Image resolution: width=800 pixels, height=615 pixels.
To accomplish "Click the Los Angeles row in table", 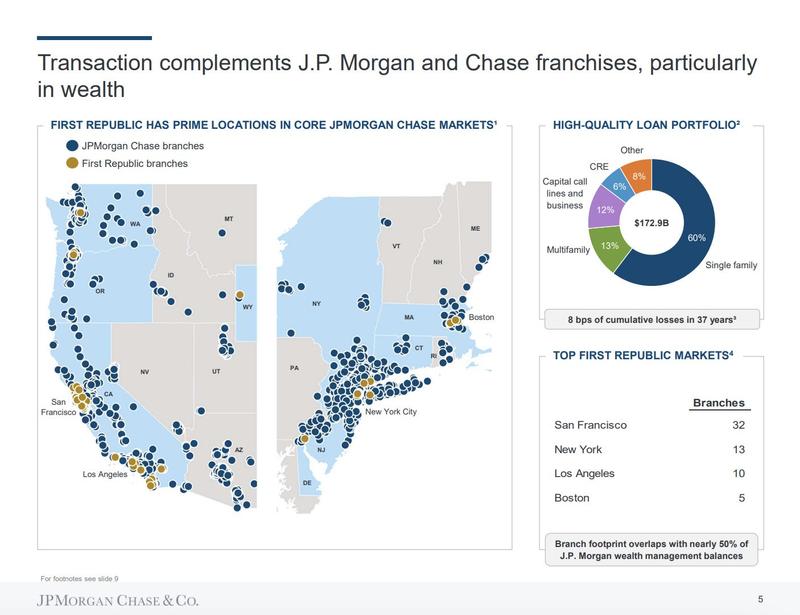I will [649, 474].
